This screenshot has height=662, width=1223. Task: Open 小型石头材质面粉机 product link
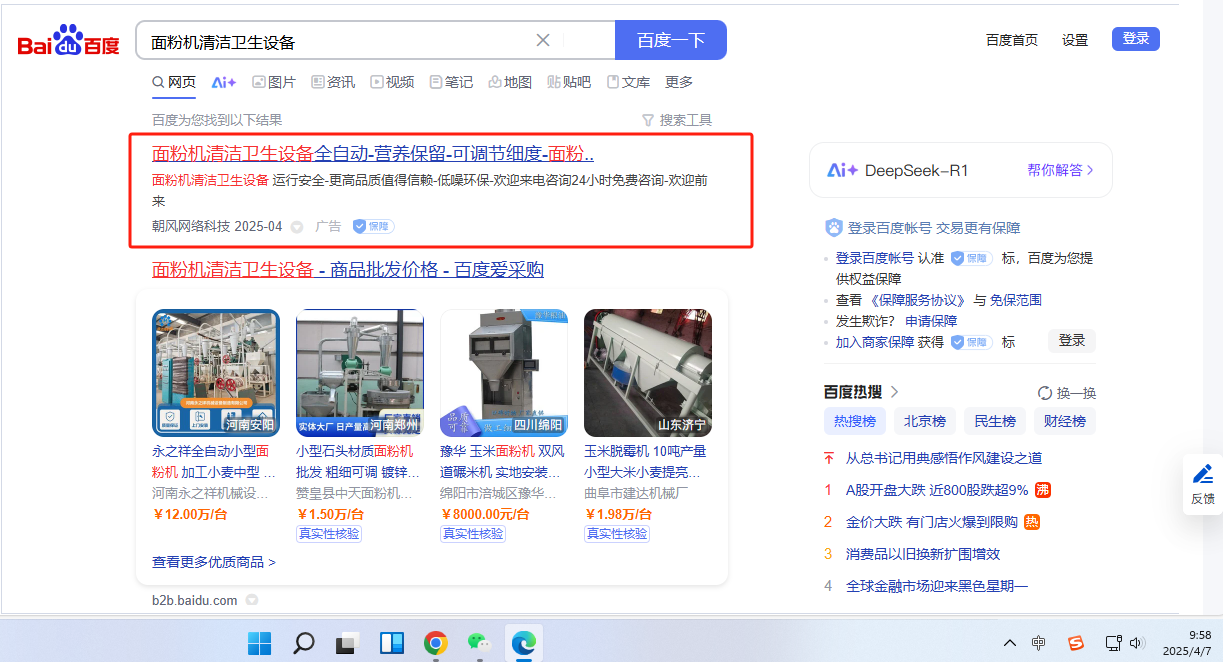point(358,461)
